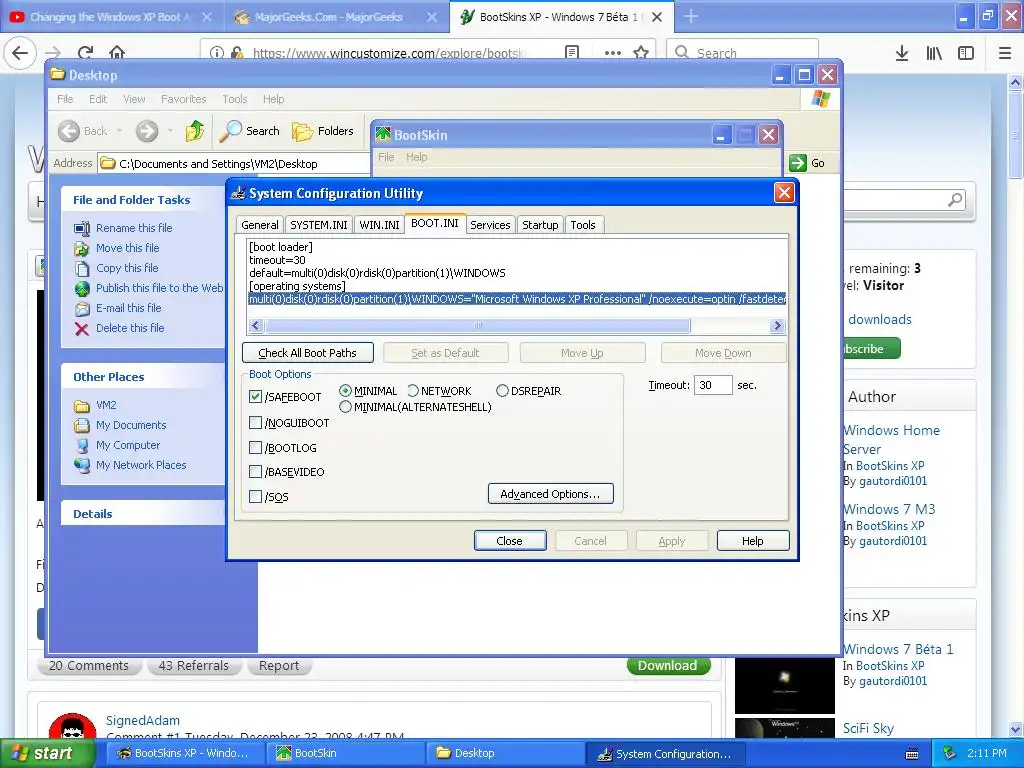Click the green Download button on webpage
The width and height of the screenshot is (1024, 768).
pos(667,665)
